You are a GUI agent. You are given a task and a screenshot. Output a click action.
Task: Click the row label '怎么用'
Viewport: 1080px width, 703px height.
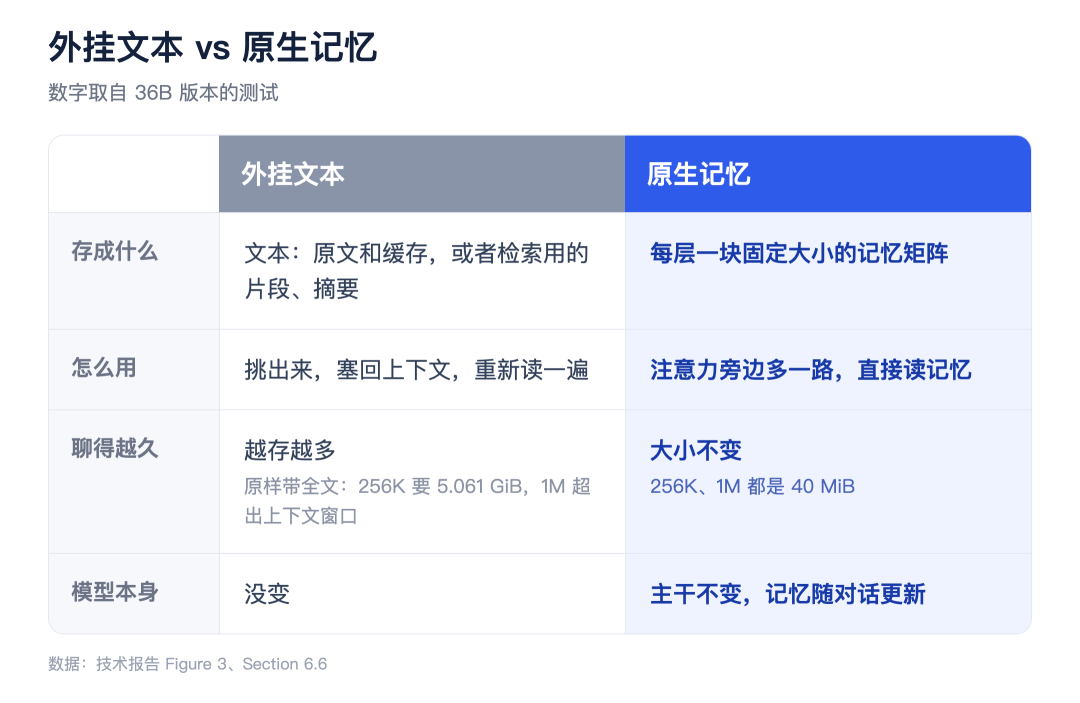pyautogui.click(x=104, y=368)
